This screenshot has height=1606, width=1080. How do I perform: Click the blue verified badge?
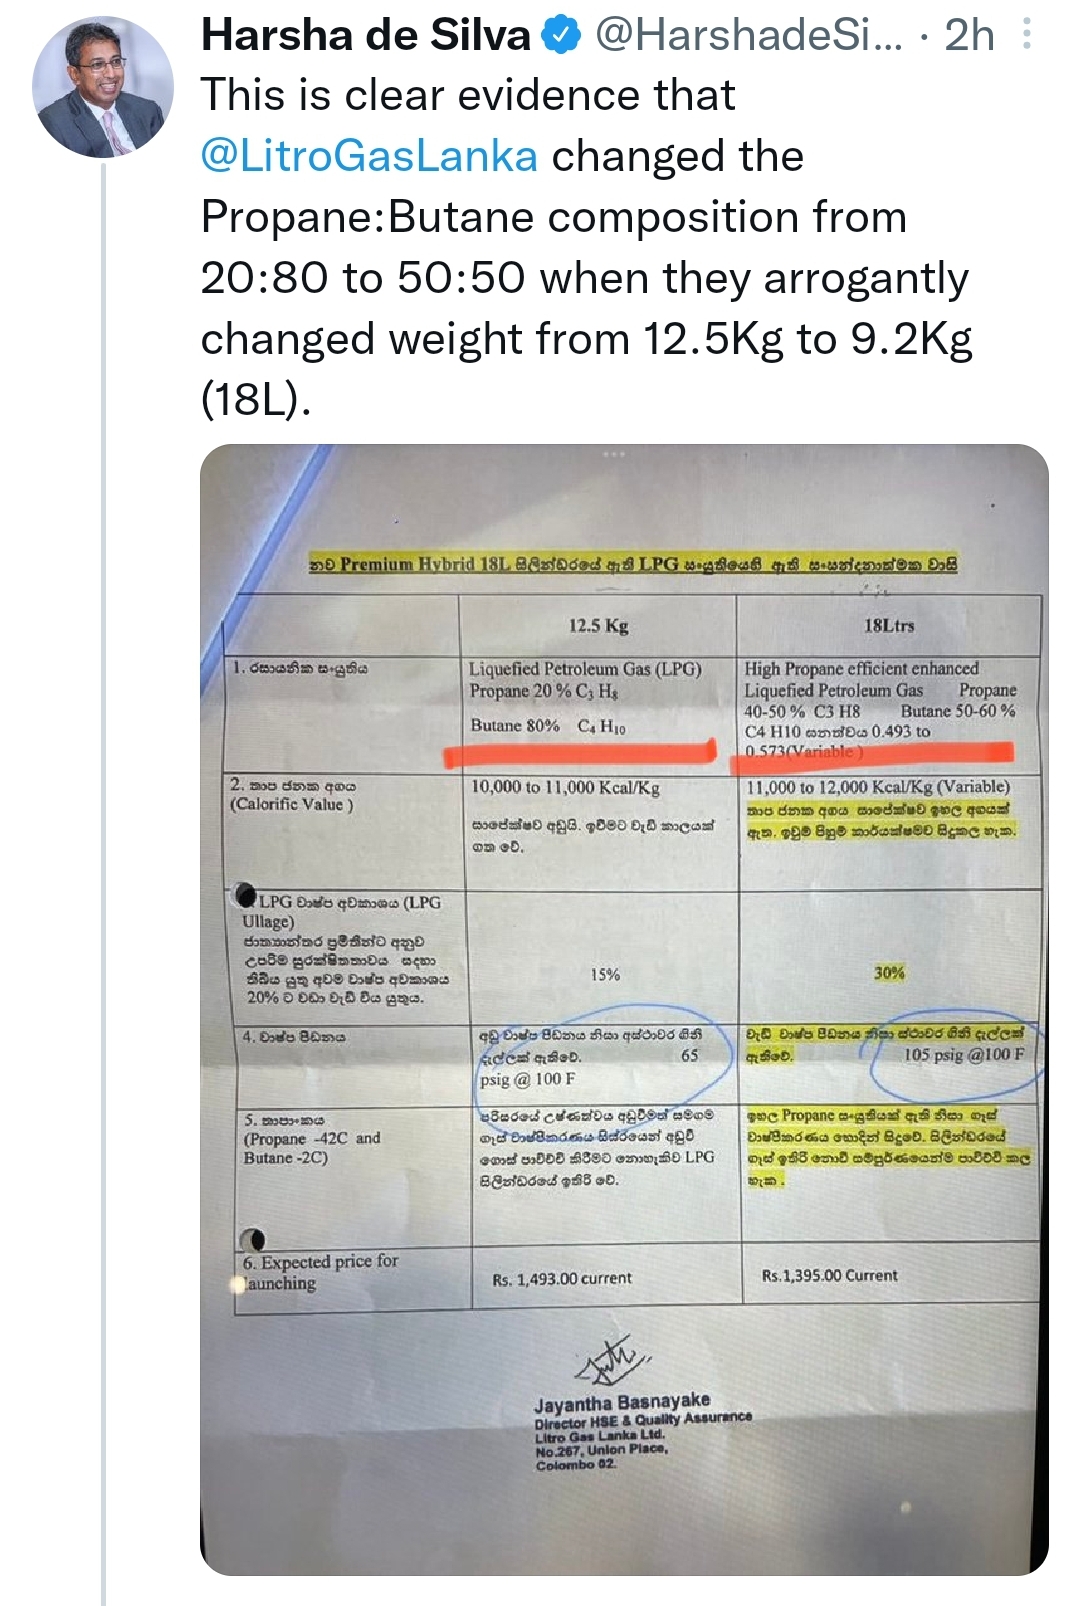(562, 36)
